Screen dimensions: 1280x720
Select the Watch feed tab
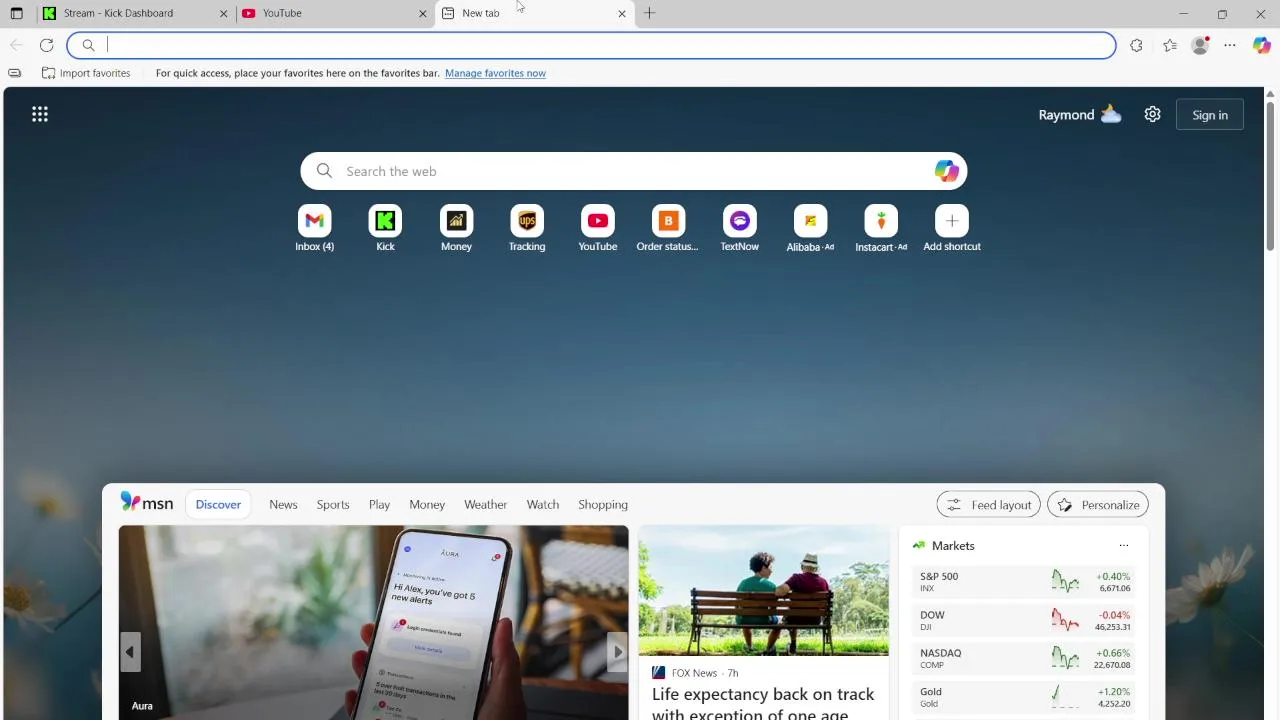[x=543, y=505]
